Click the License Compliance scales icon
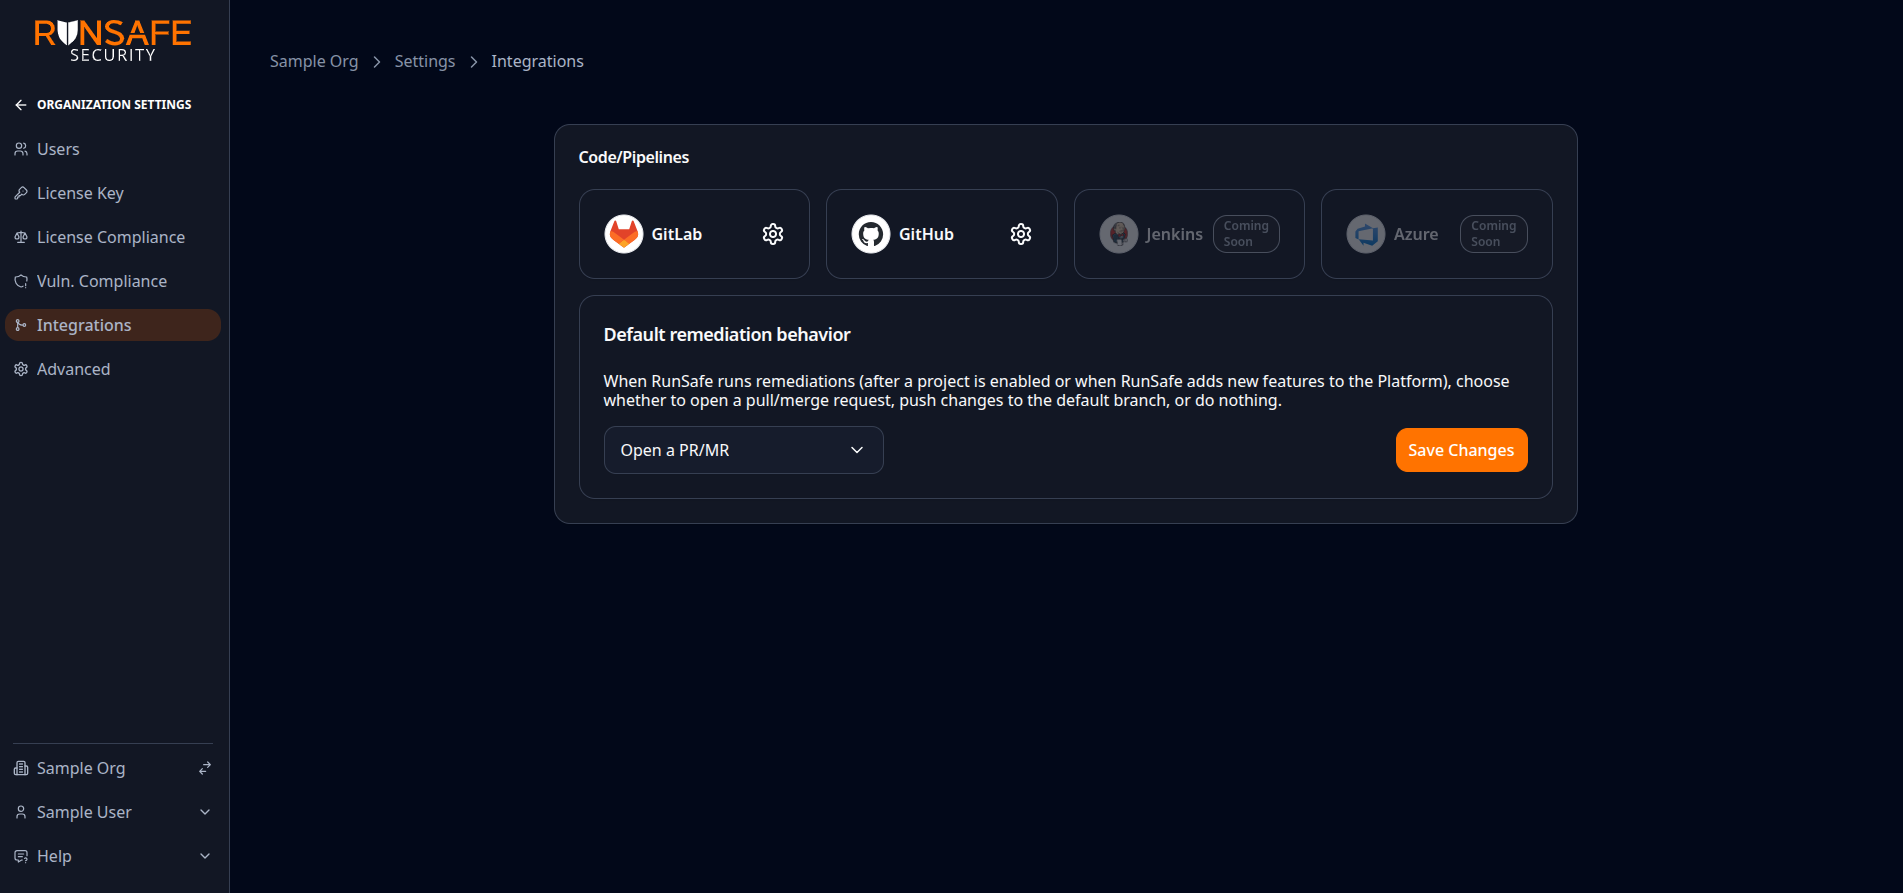Viewport: 1903px width, 893px height. [21, 237]
